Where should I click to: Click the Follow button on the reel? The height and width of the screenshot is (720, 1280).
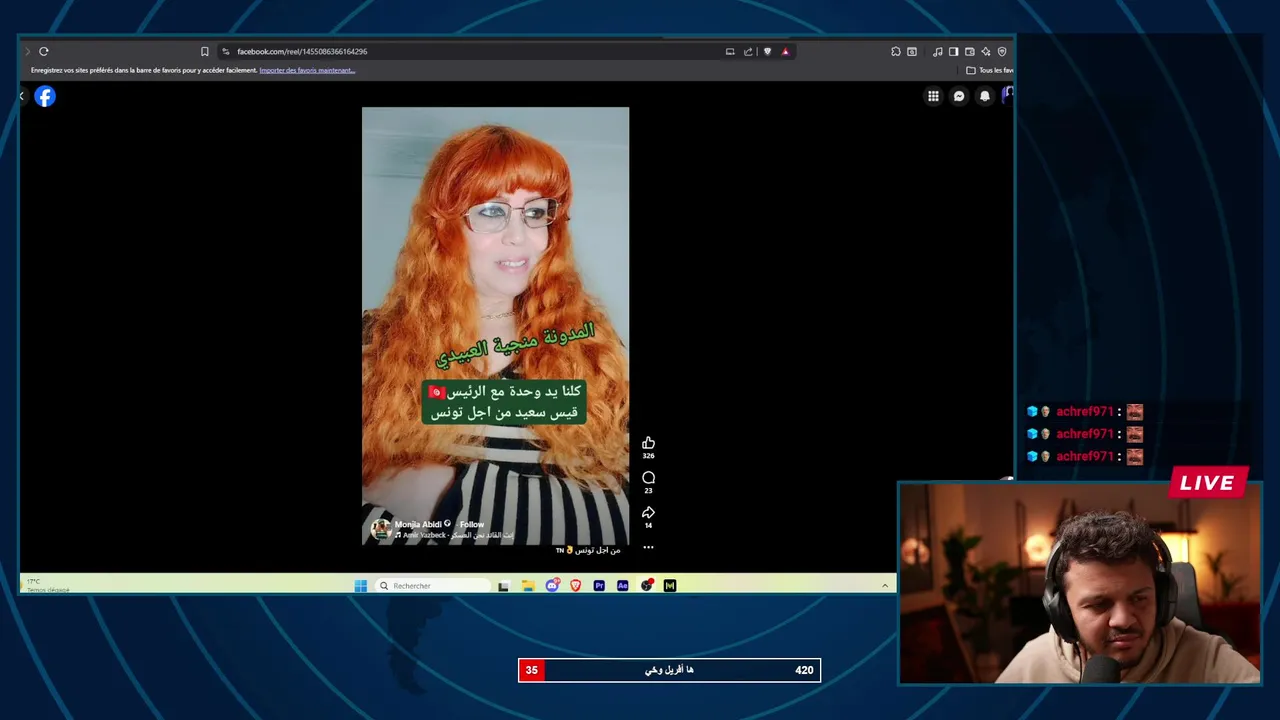[x=471, y=524]
